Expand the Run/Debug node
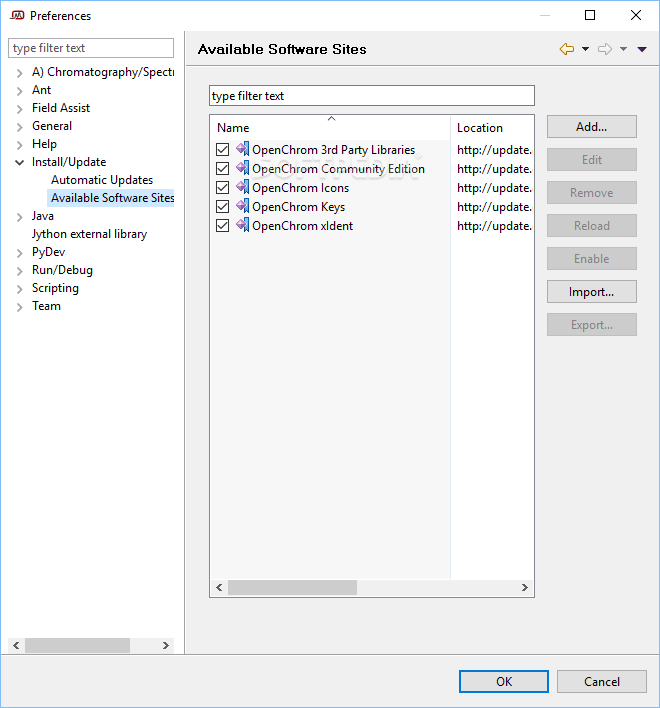The width and height of the screenshot is (660, 708). pyautogui.click(x=19, y=271)
